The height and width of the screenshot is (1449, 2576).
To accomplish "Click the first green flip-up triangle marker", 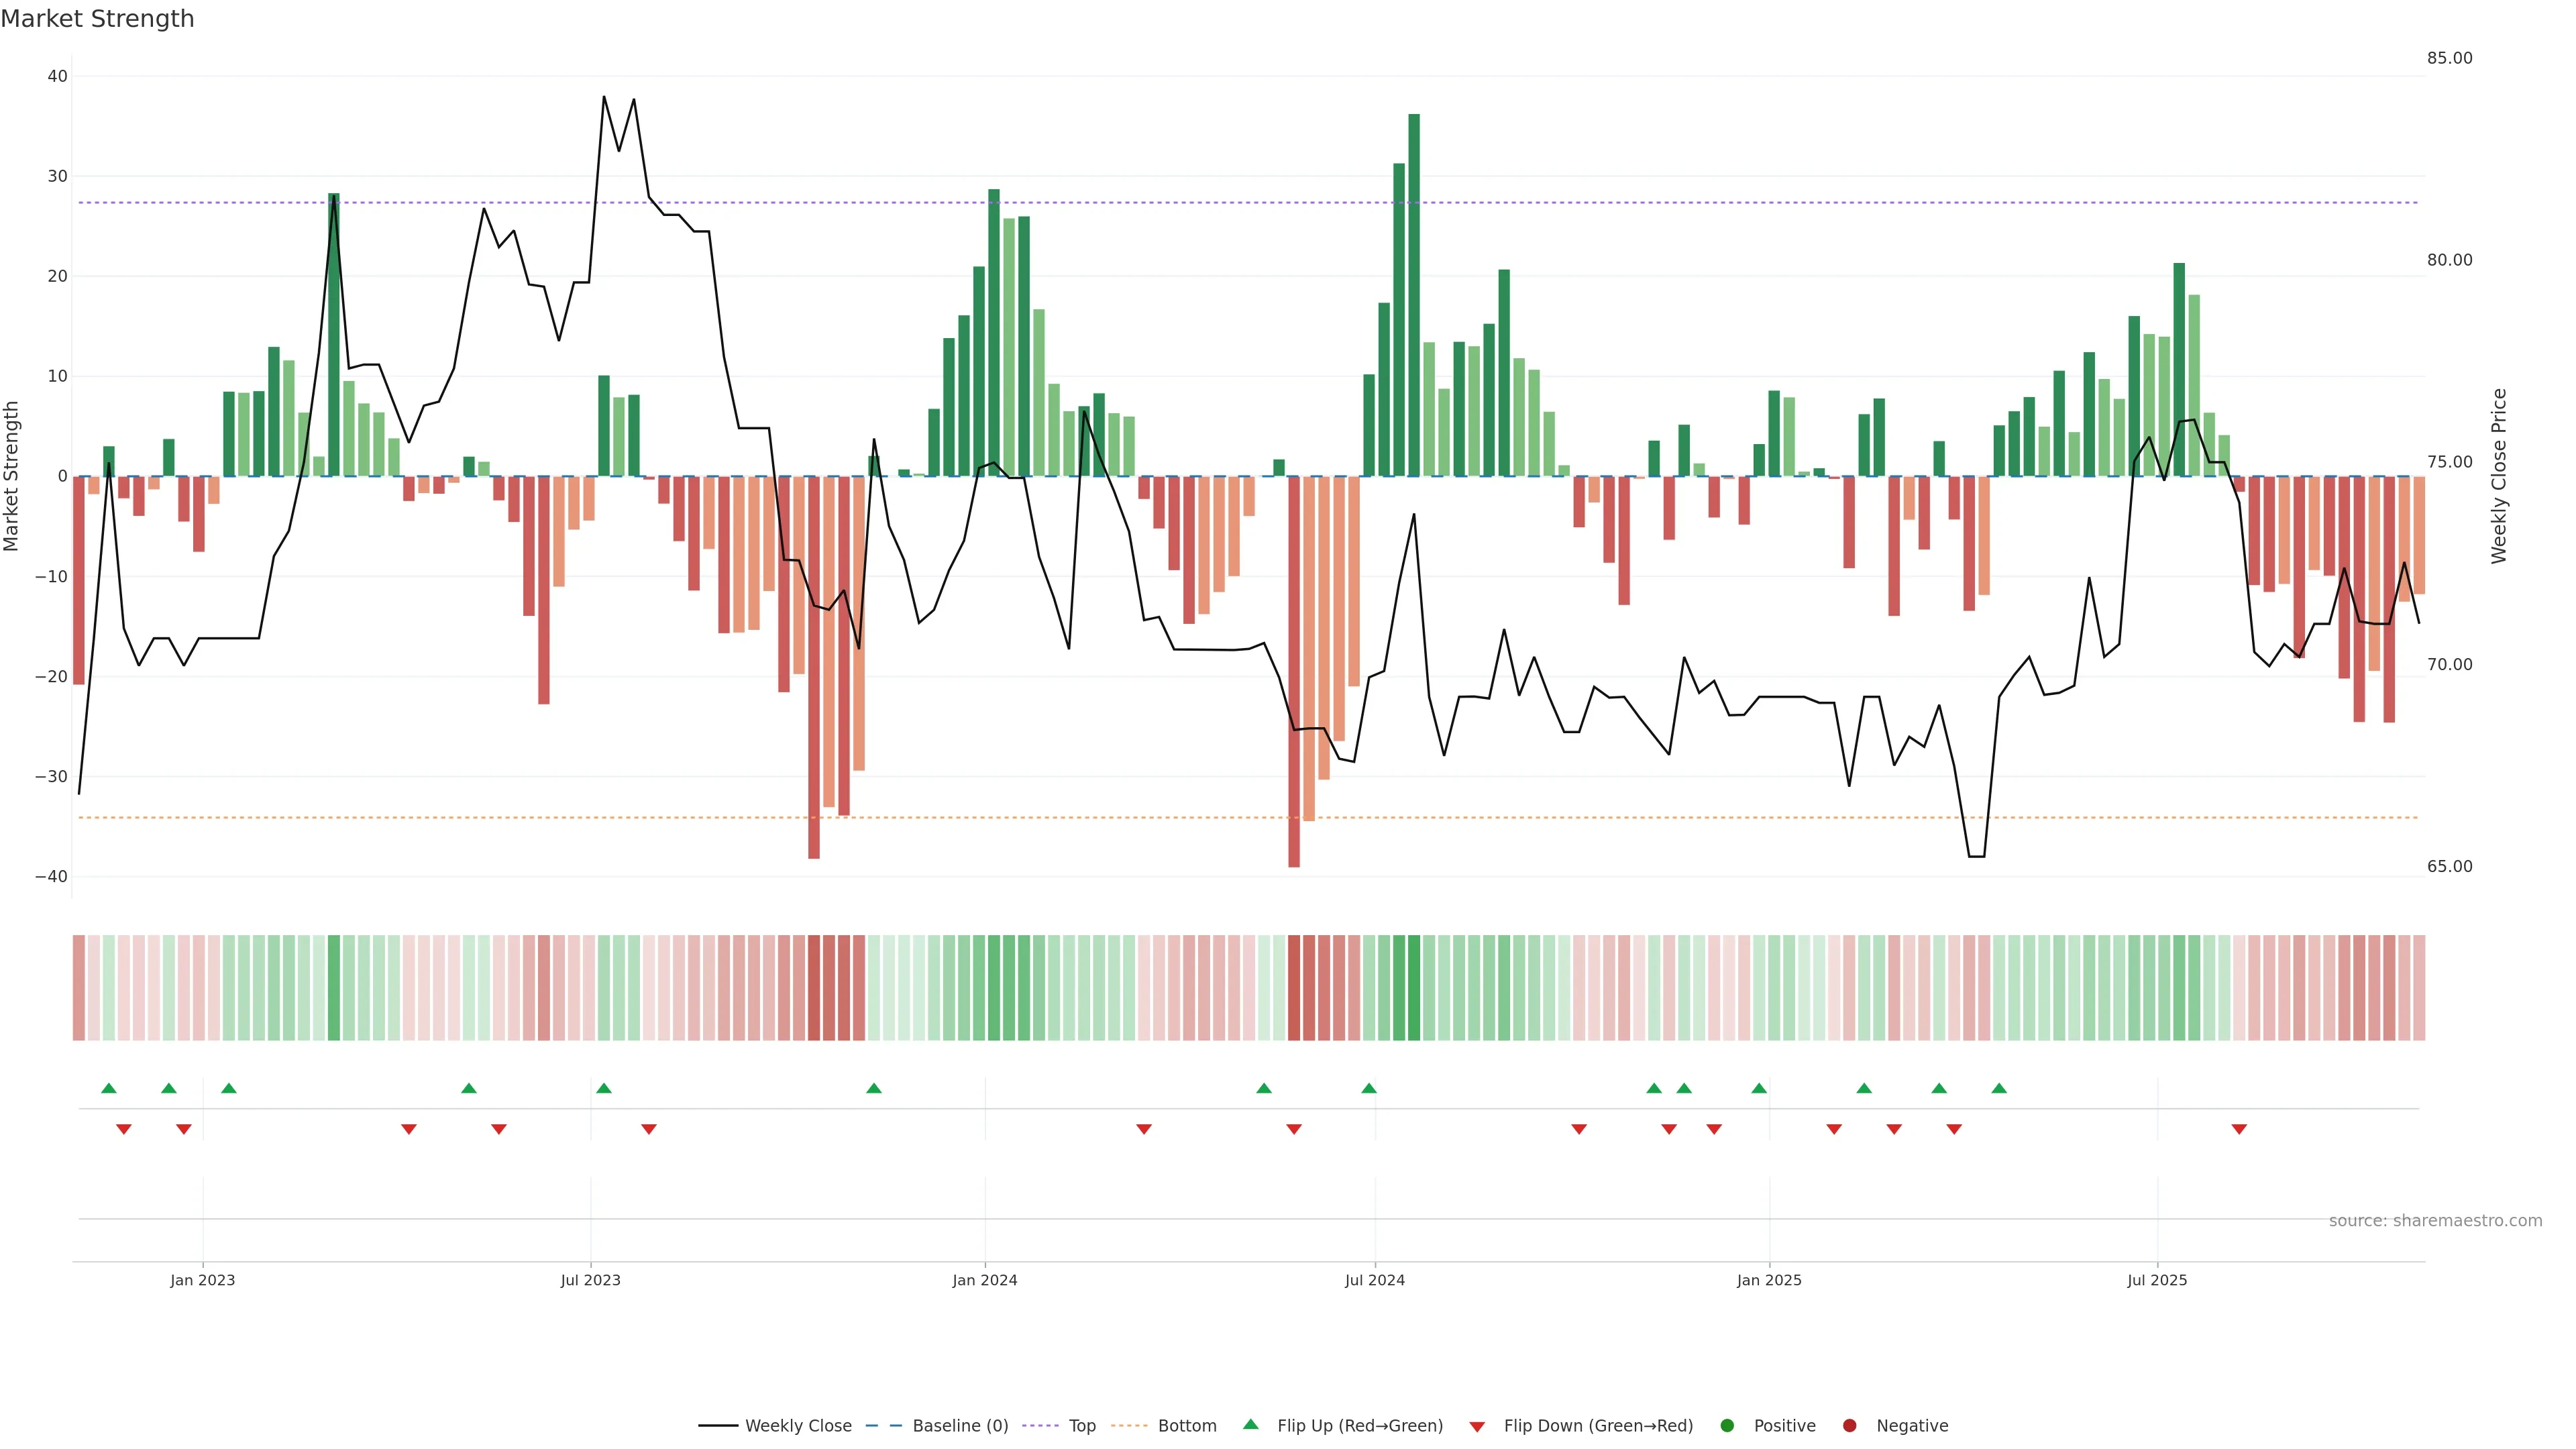I will click(x=109, y=1088).
